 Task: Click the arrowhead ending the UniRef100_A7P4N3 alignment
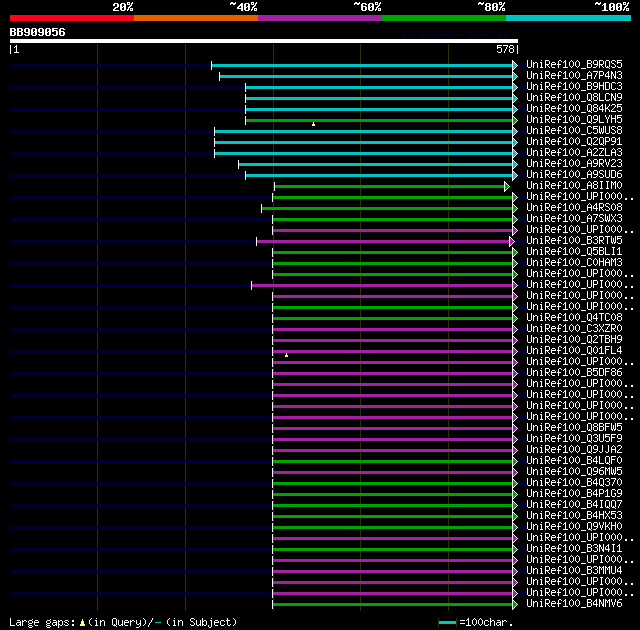[x=515, y=76]
